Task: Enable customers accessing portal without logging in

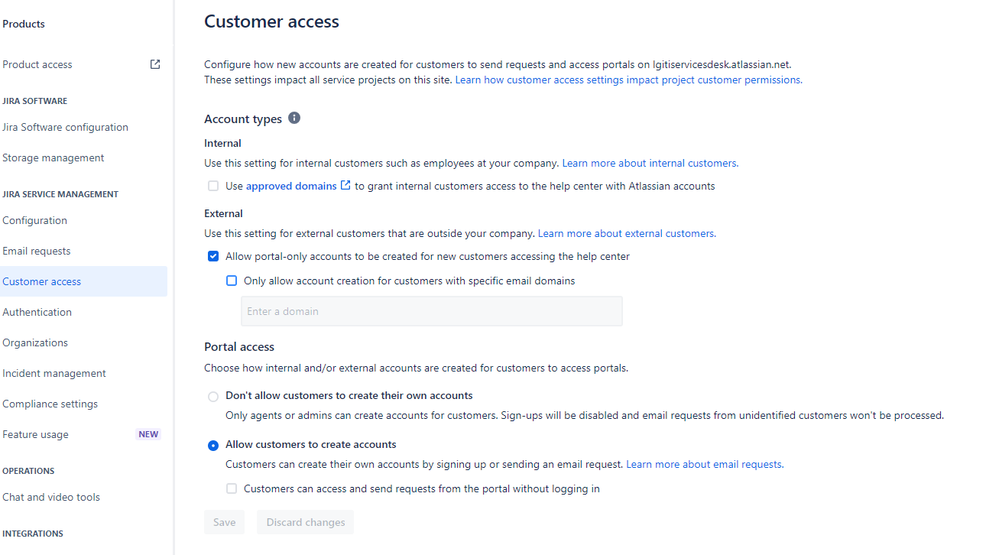Action: point(231,489)
